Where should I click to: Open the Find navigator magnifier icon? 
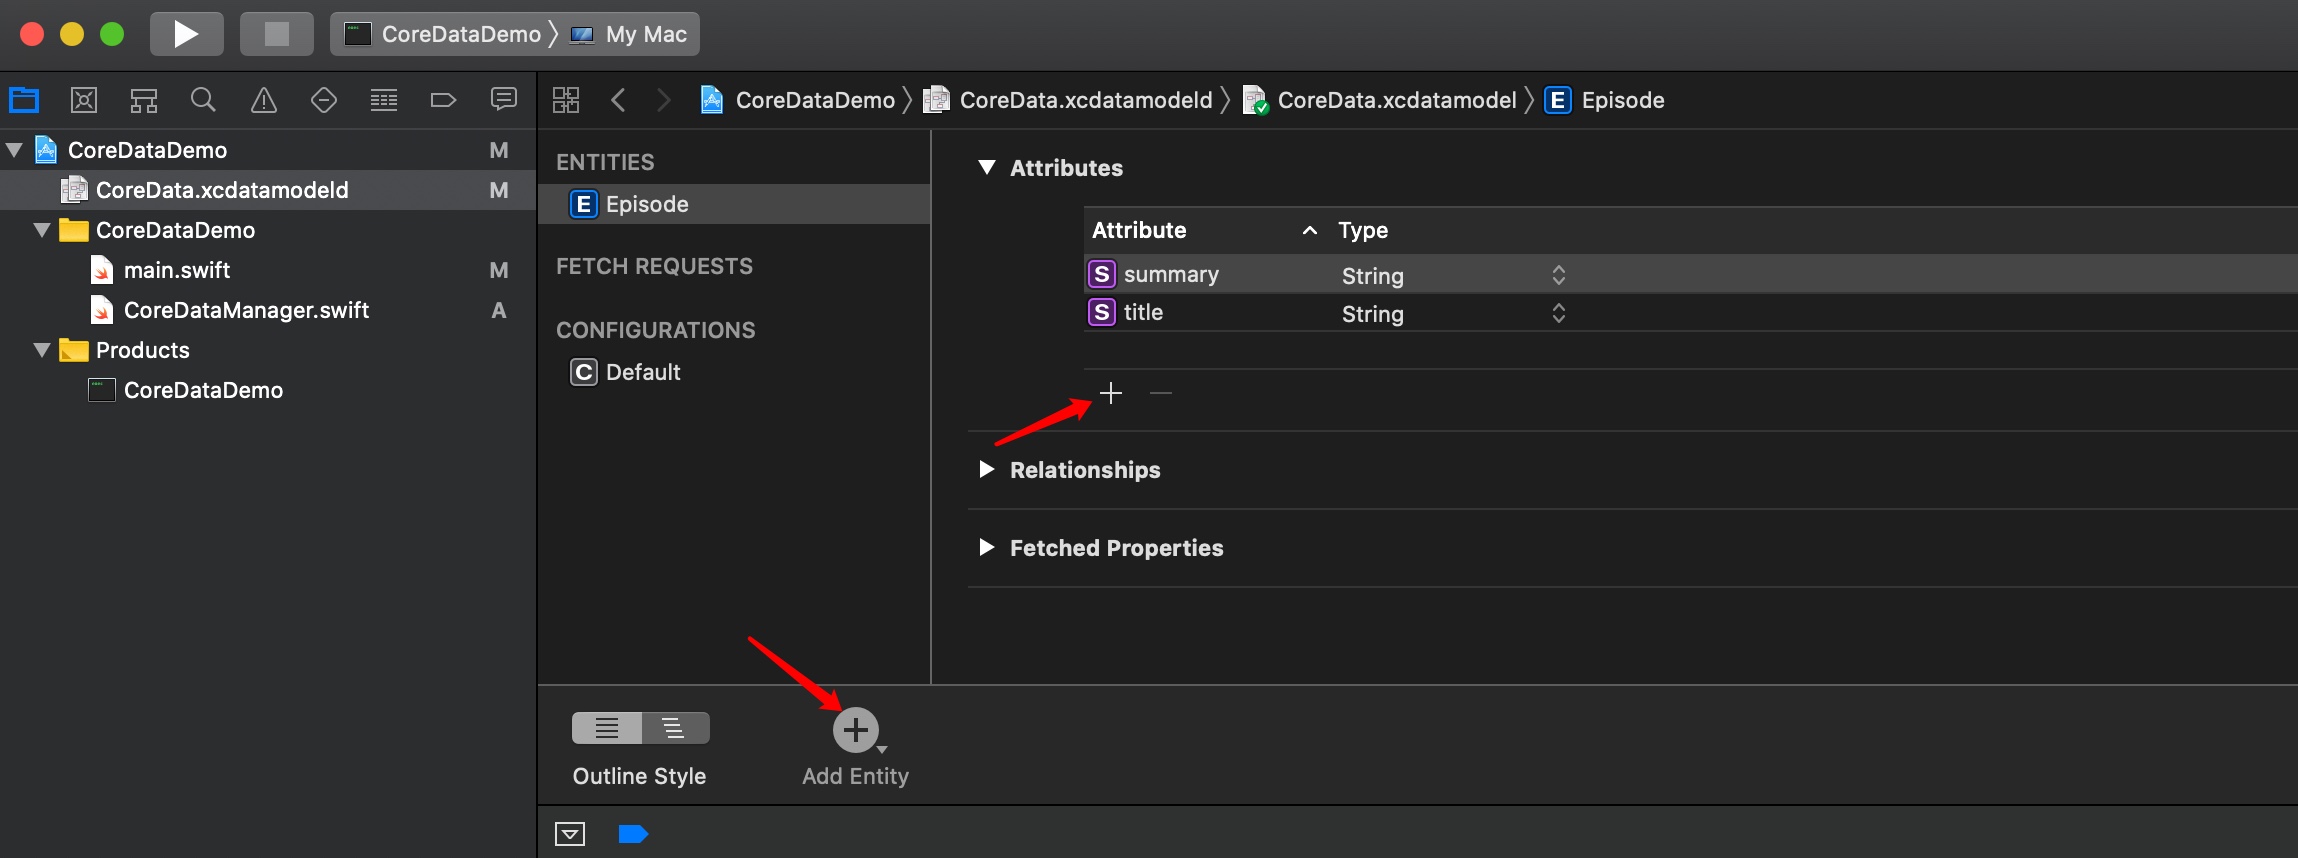coord(203,100)
